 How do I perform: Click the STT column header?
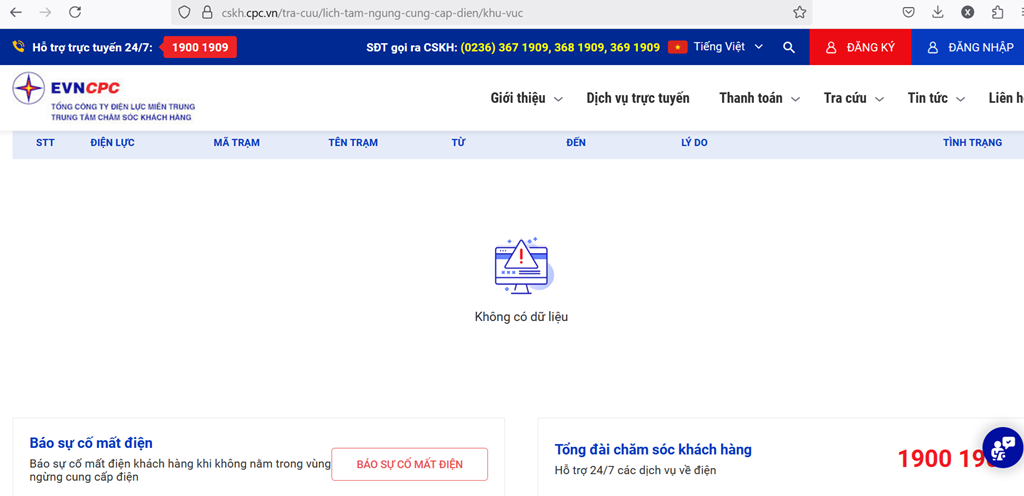pos(45,143)
